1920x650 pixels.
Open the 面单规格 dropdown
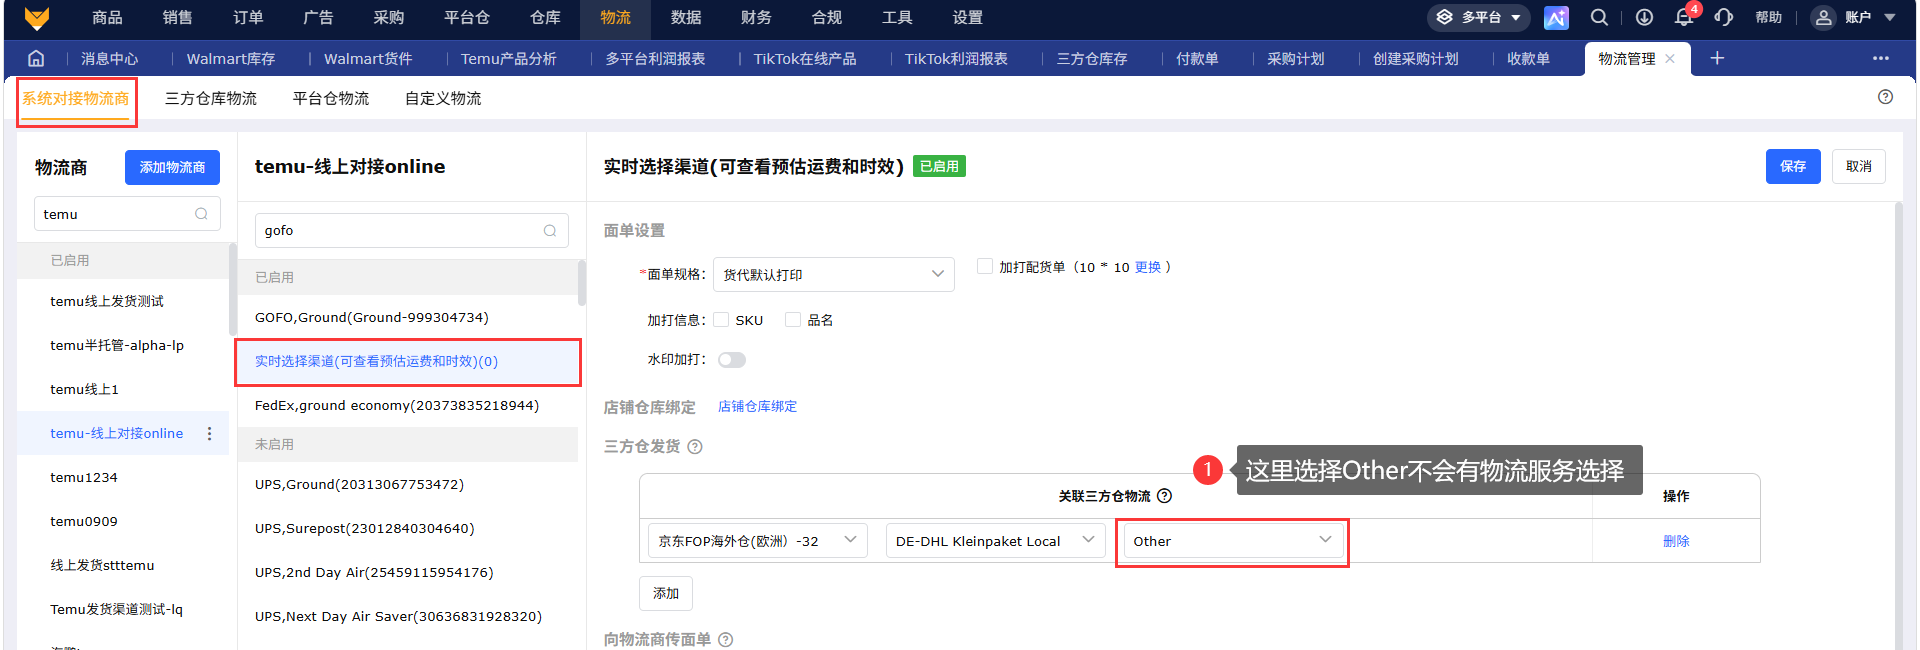(x=833, y=274)
